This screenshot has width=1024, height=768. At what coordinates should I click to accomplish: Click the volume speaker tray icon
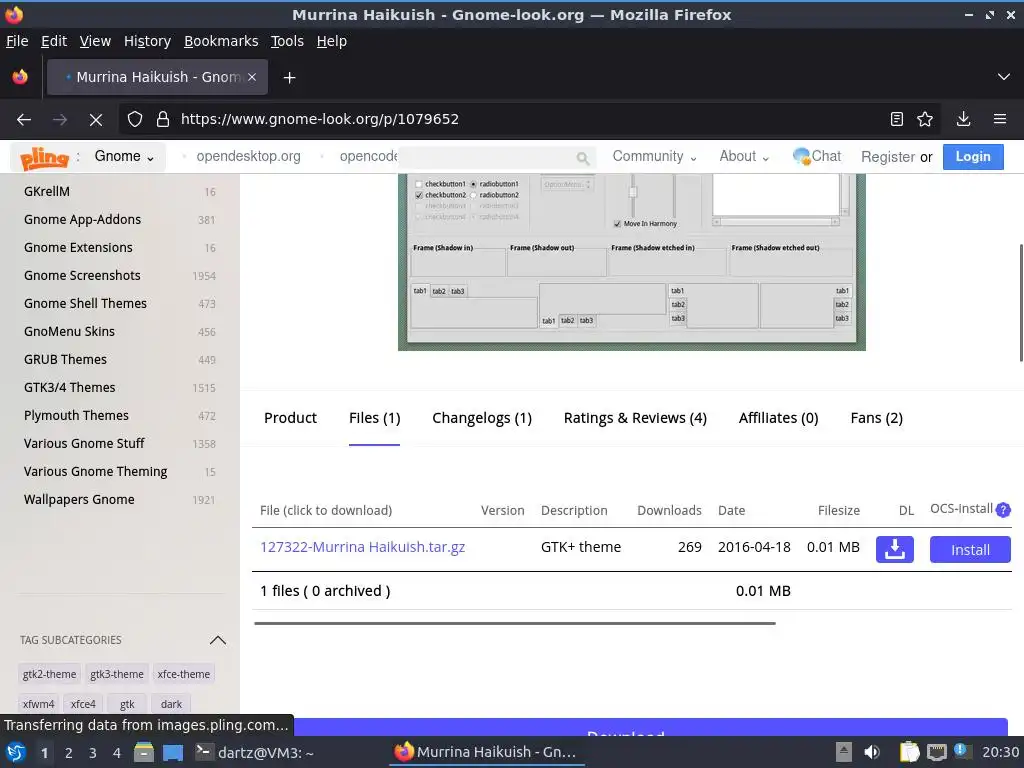[872, 752]
